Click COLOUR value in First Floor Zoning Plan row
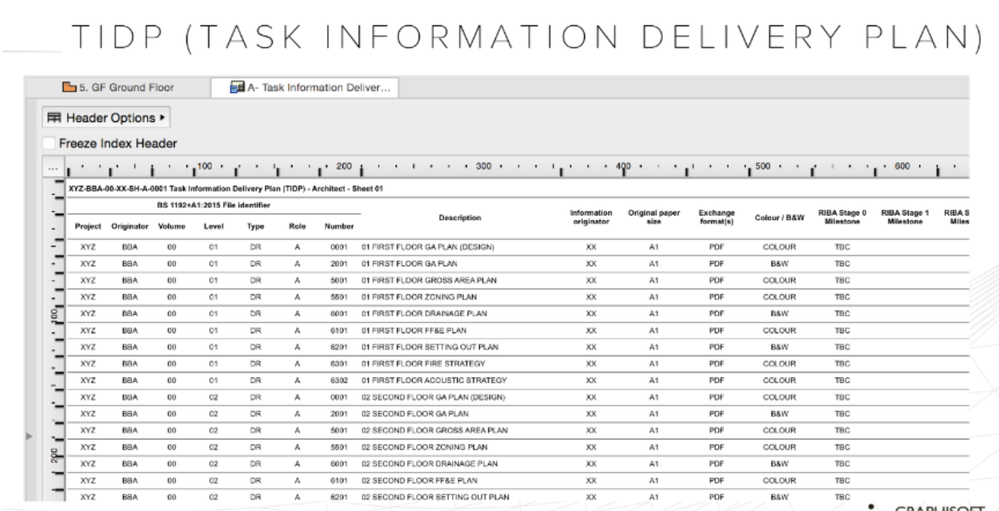999x511 pixels. [x=779, y=297]
